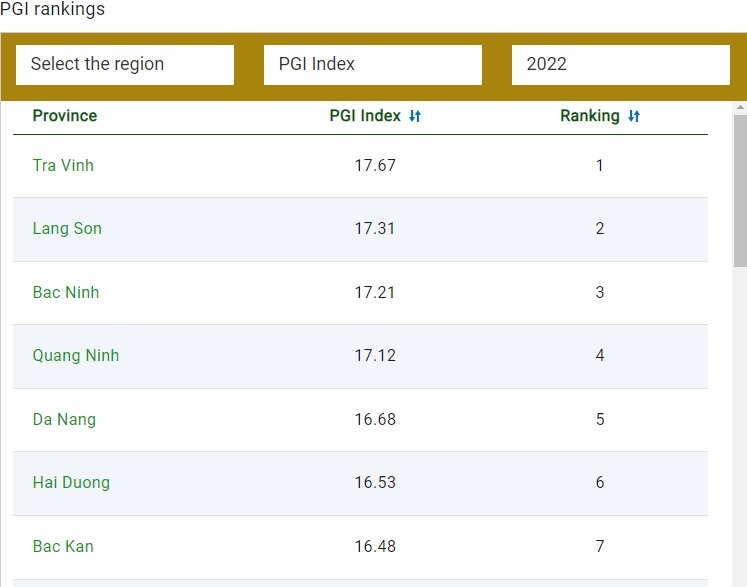Viewport: 747px width, 587px height.
Task: Select the 17.67 index value
Action: (375, 165)
